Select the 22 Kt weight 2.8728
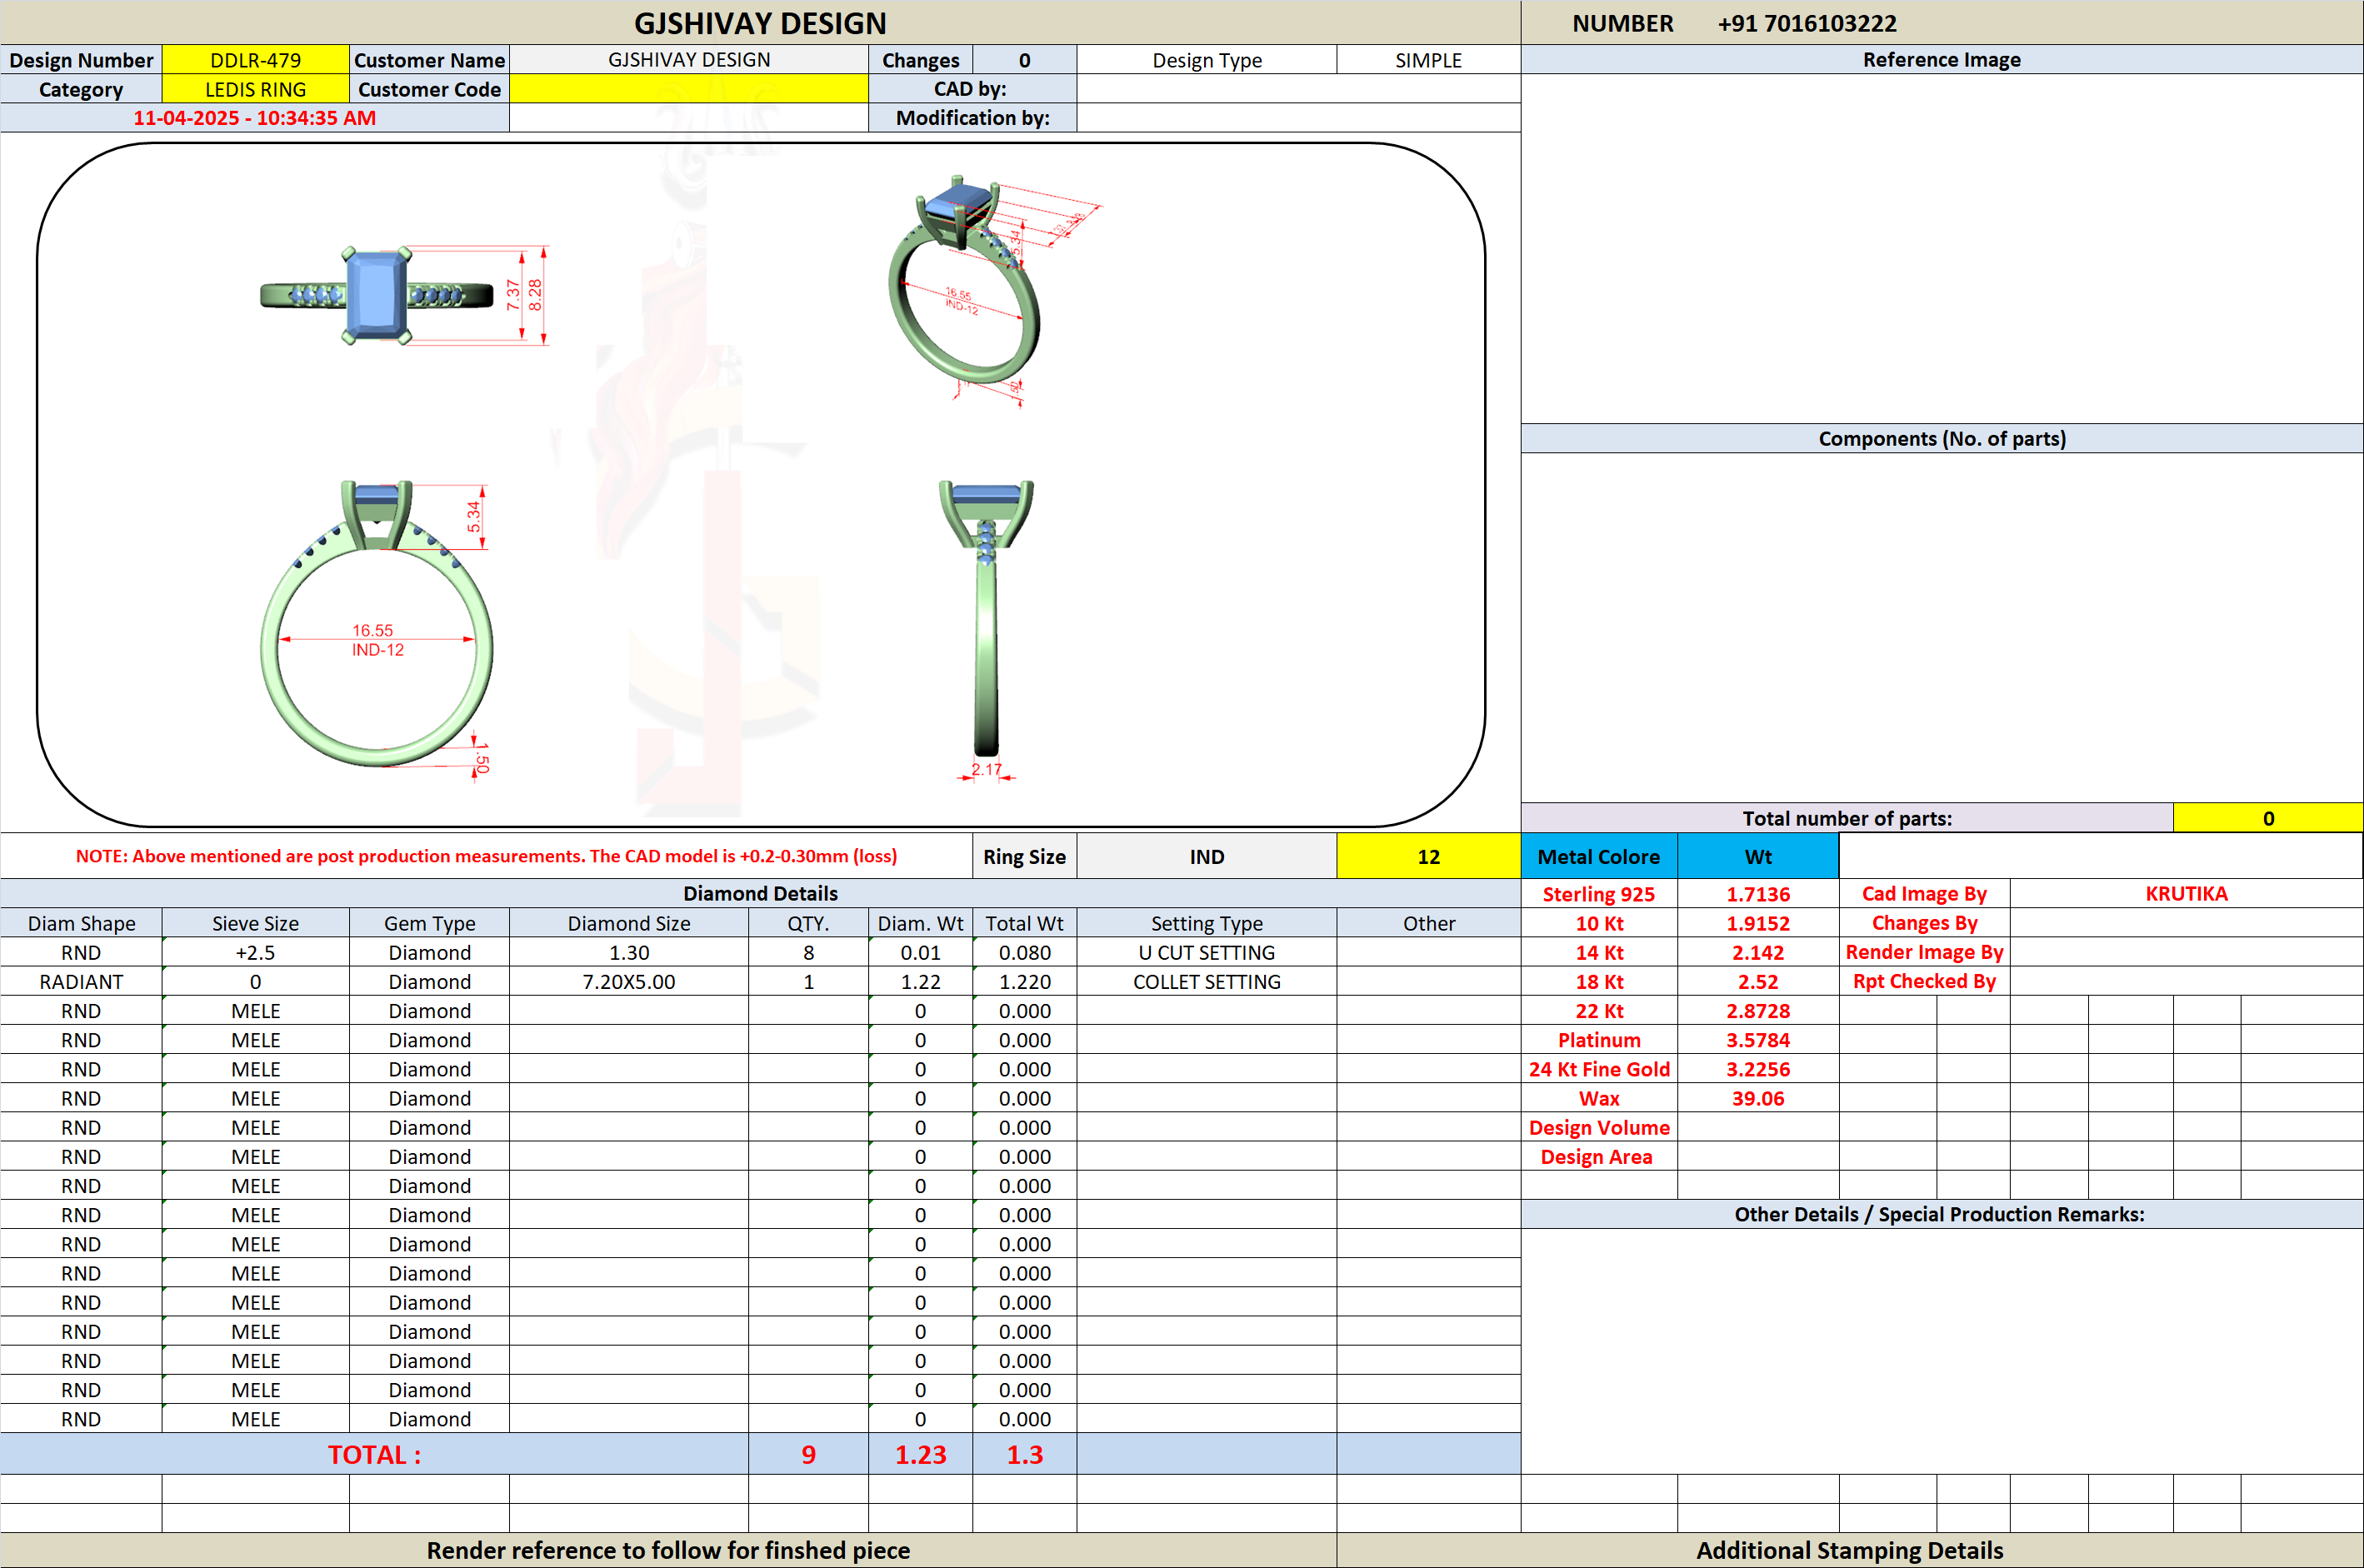The width and height of the screenshot is (2364, 1568). (1757, 1011)
